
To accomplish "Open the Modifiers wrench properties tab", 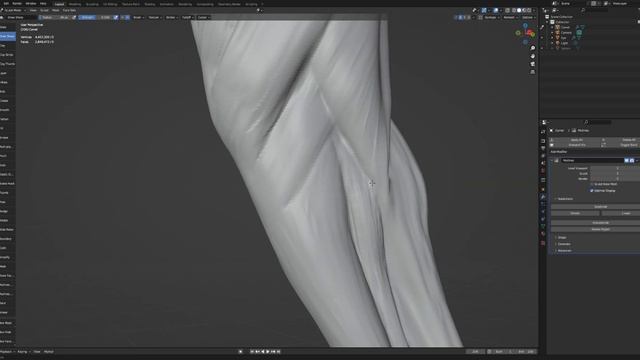I will [x=543, y=197].
